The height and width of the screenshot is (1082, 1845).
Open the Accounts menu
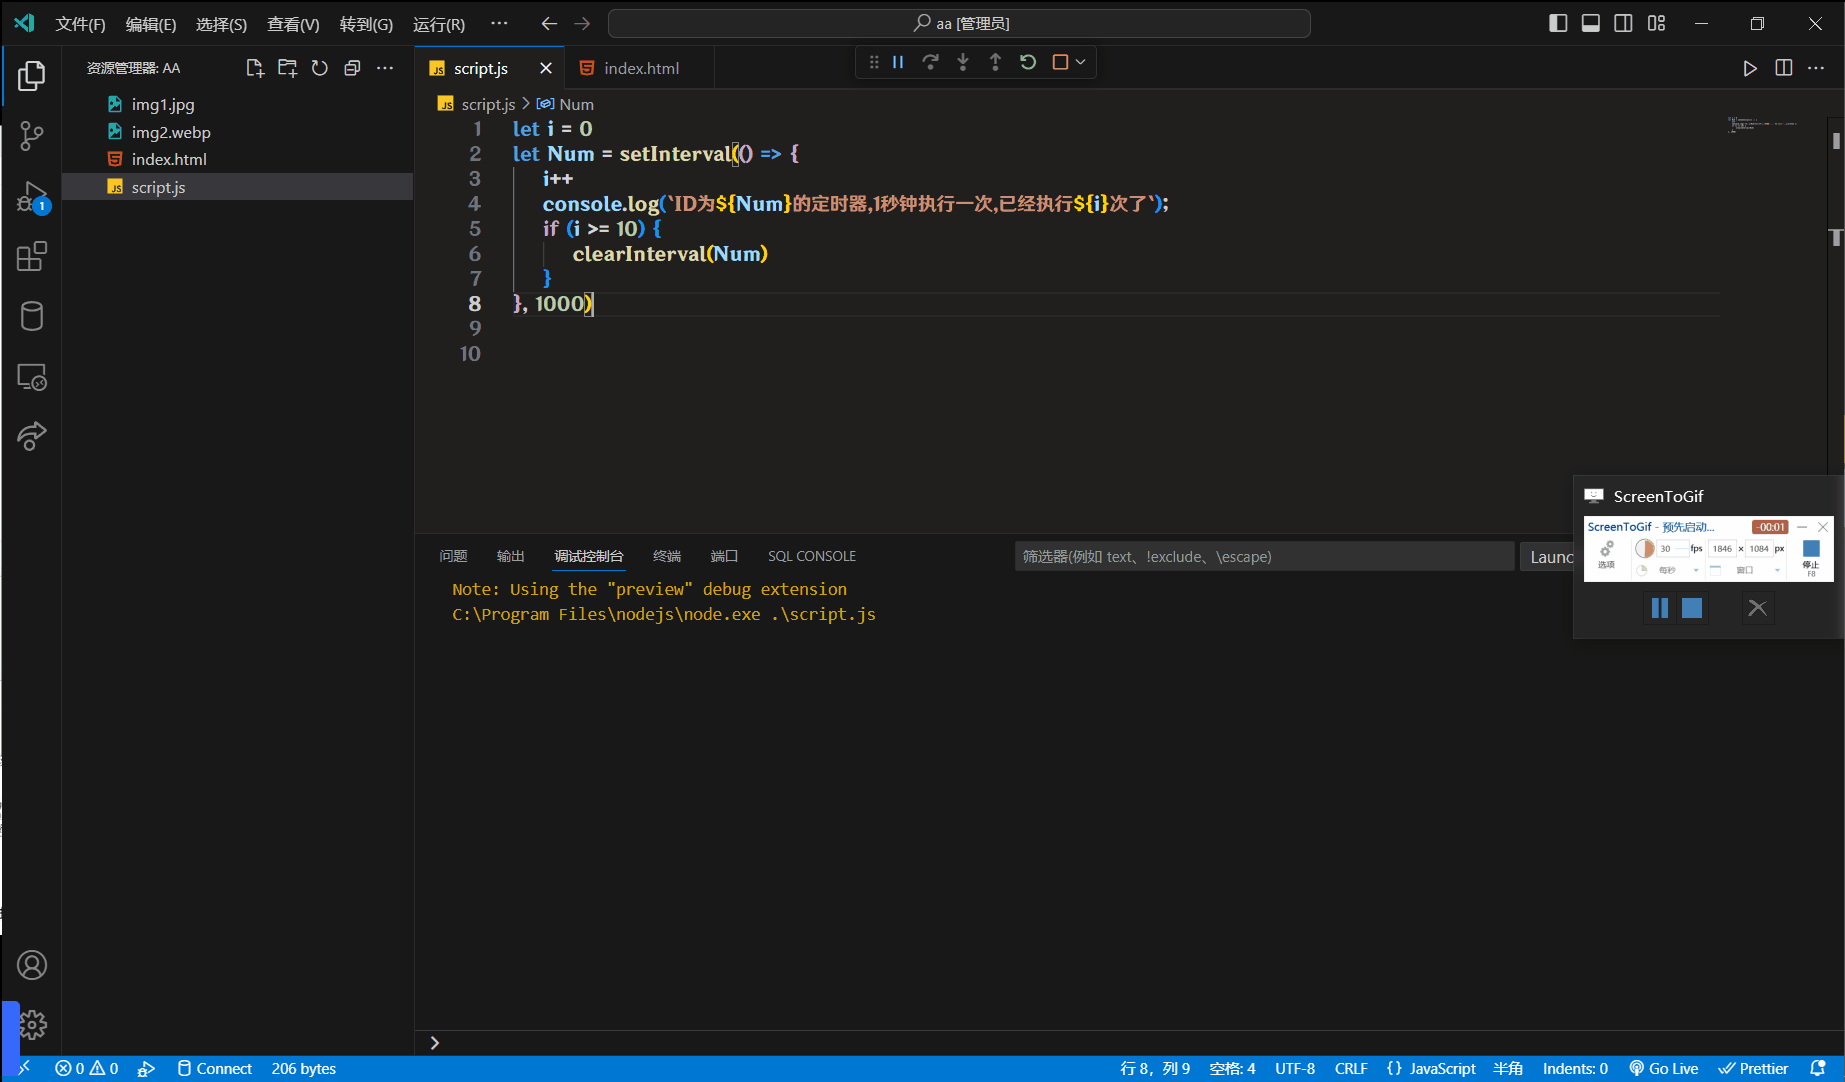coord(32,965)
